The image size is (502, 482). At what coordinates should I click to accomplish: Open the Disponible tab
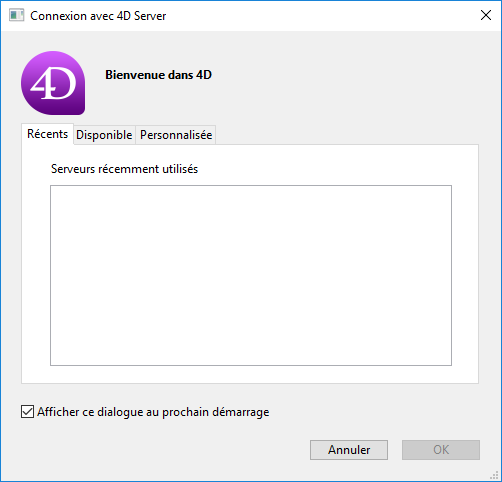tap(104, 135)
